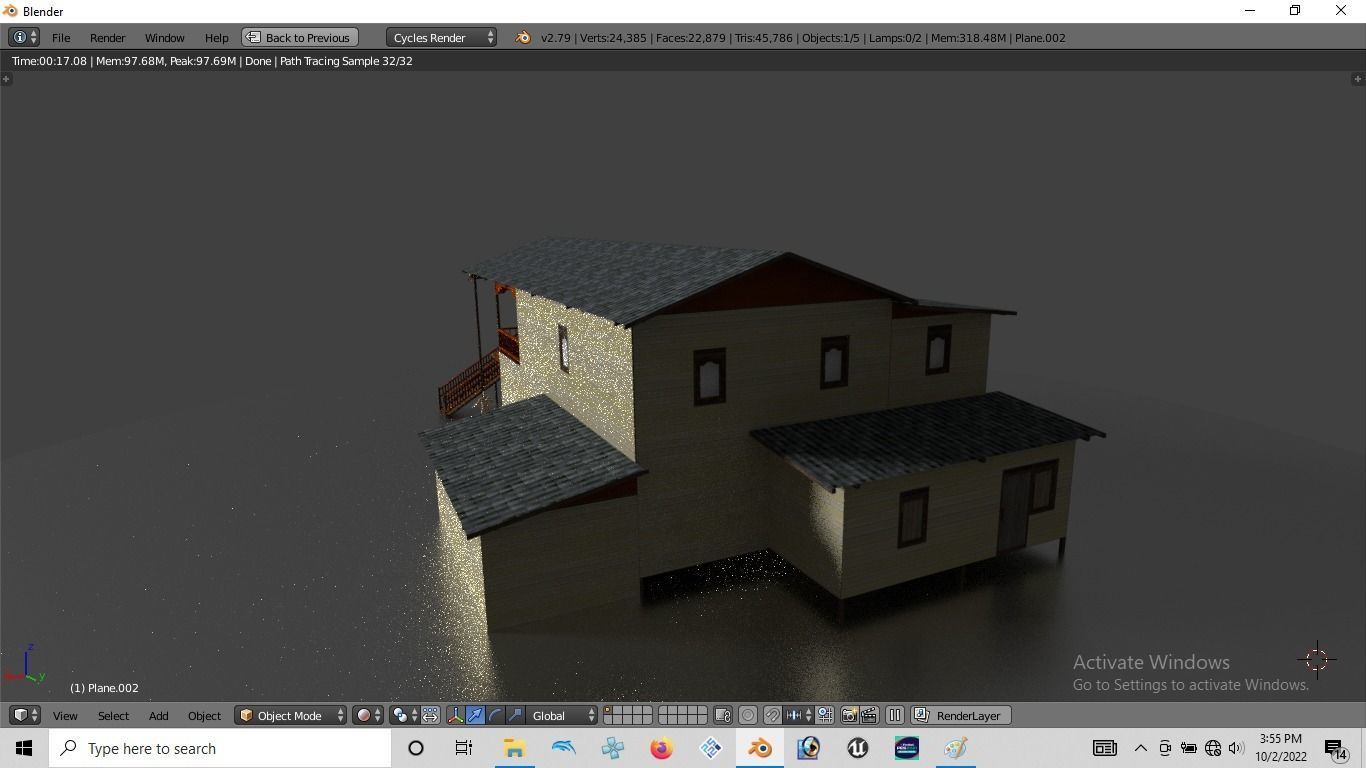Click the battery icon in system tray
Viewport: 1366px width, 768px height.
(x=1189, y=748)
